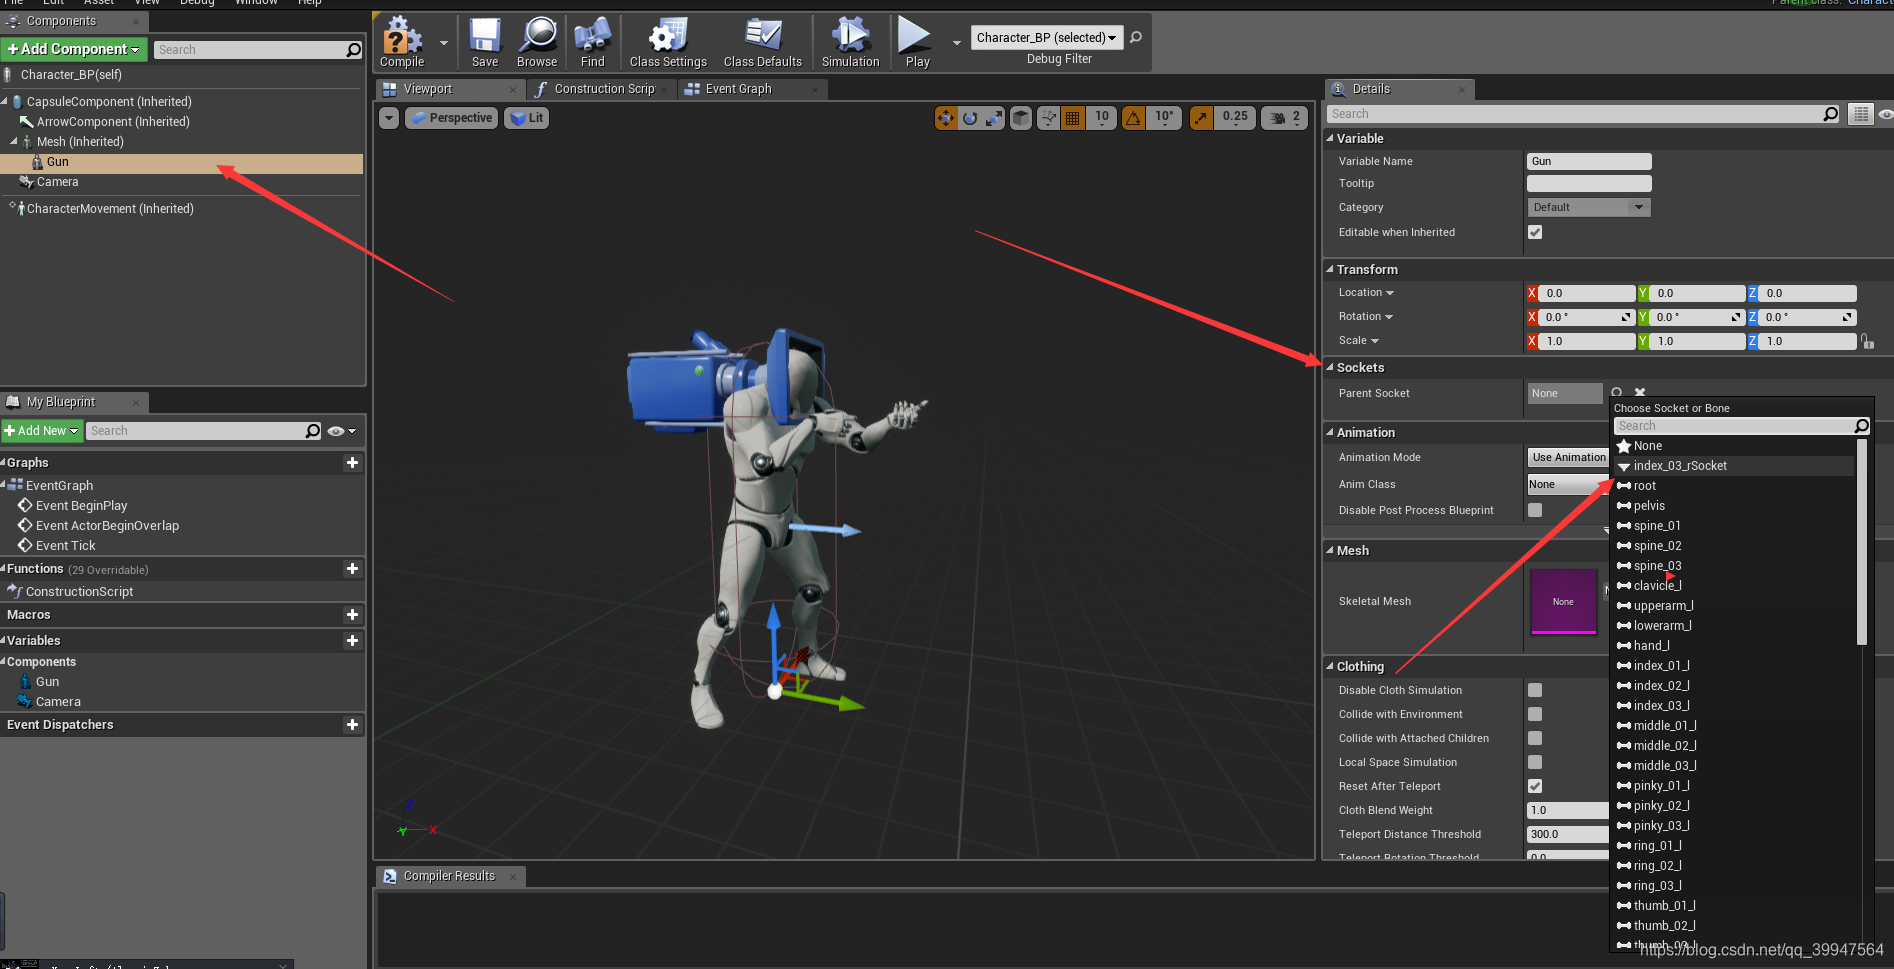1894x969 pixels.
Task: Open the scale snap value 0.25 dropdown
Action: click(x=1235, y=118)
